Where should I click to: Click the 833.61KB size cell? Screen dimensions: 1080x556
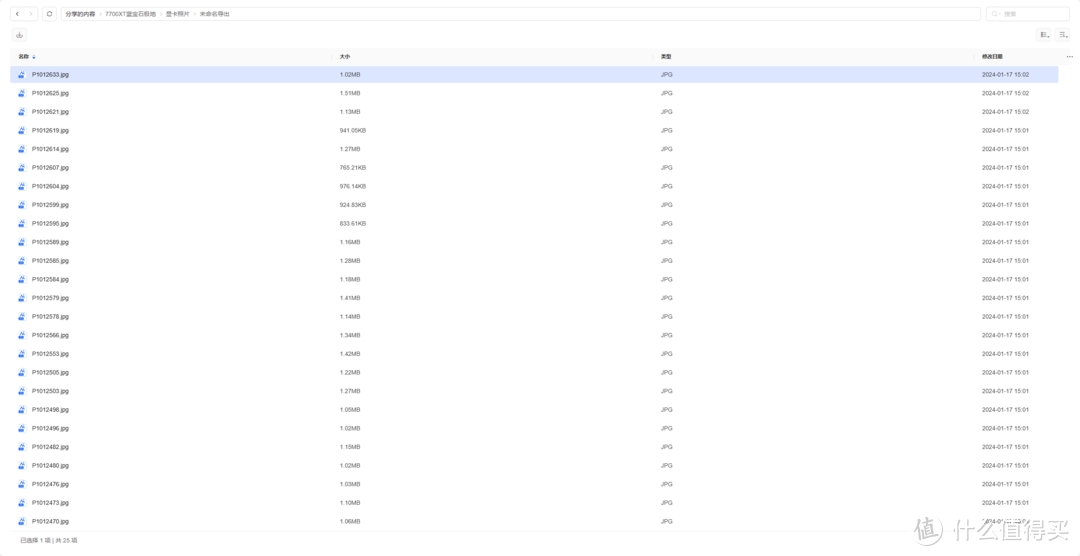point(353,223)
